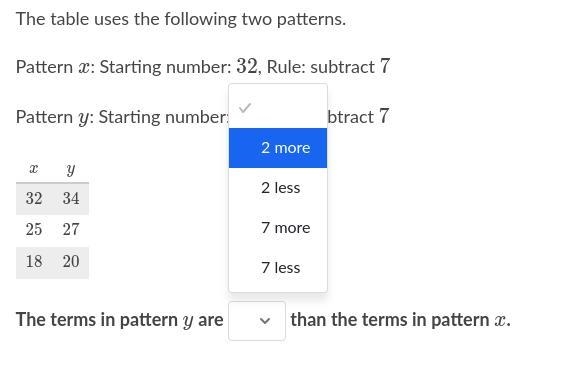This screenshot has height=372, width=577.
Task: Click the y column header
Action: (x=71, y=169)
